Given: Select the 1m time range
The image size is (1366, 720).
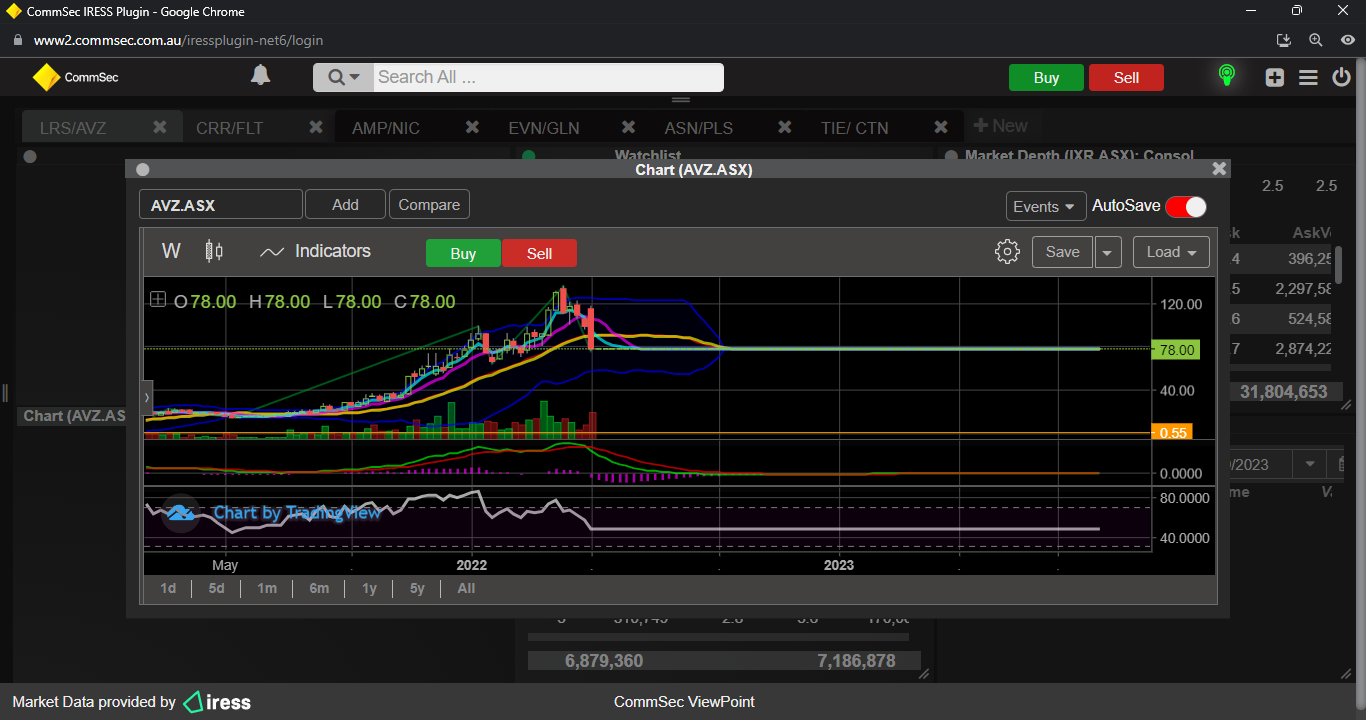Looking at the screenshot, I should [x=267, y=589].
